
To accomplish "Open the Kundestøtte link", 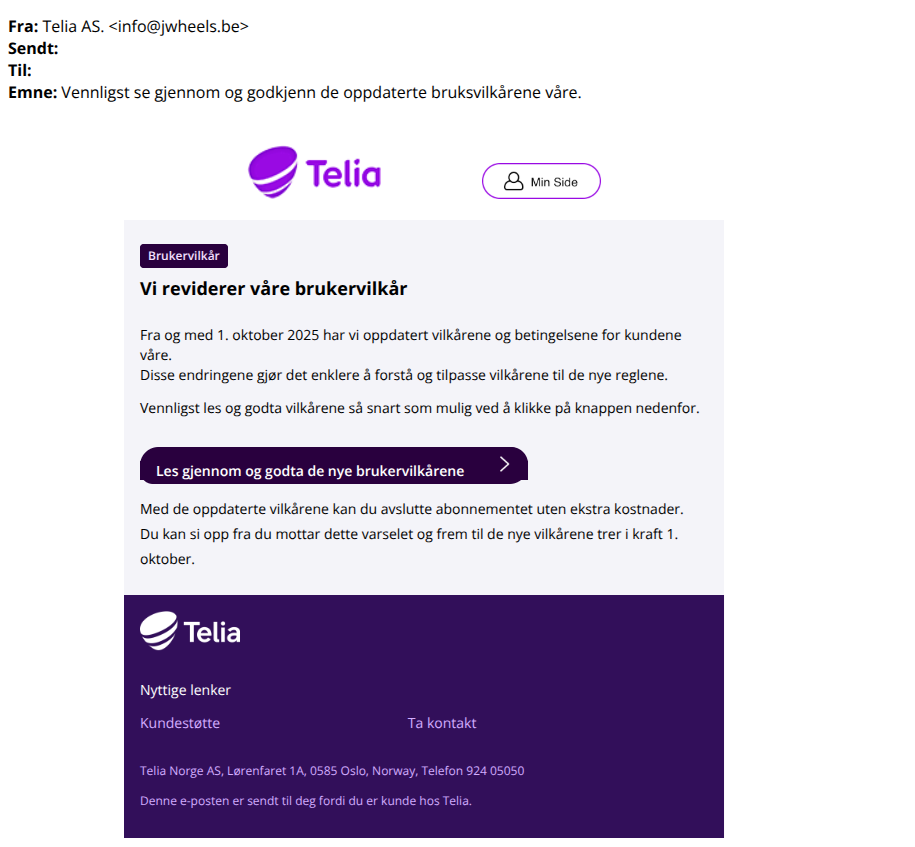I will pos(180,723).
